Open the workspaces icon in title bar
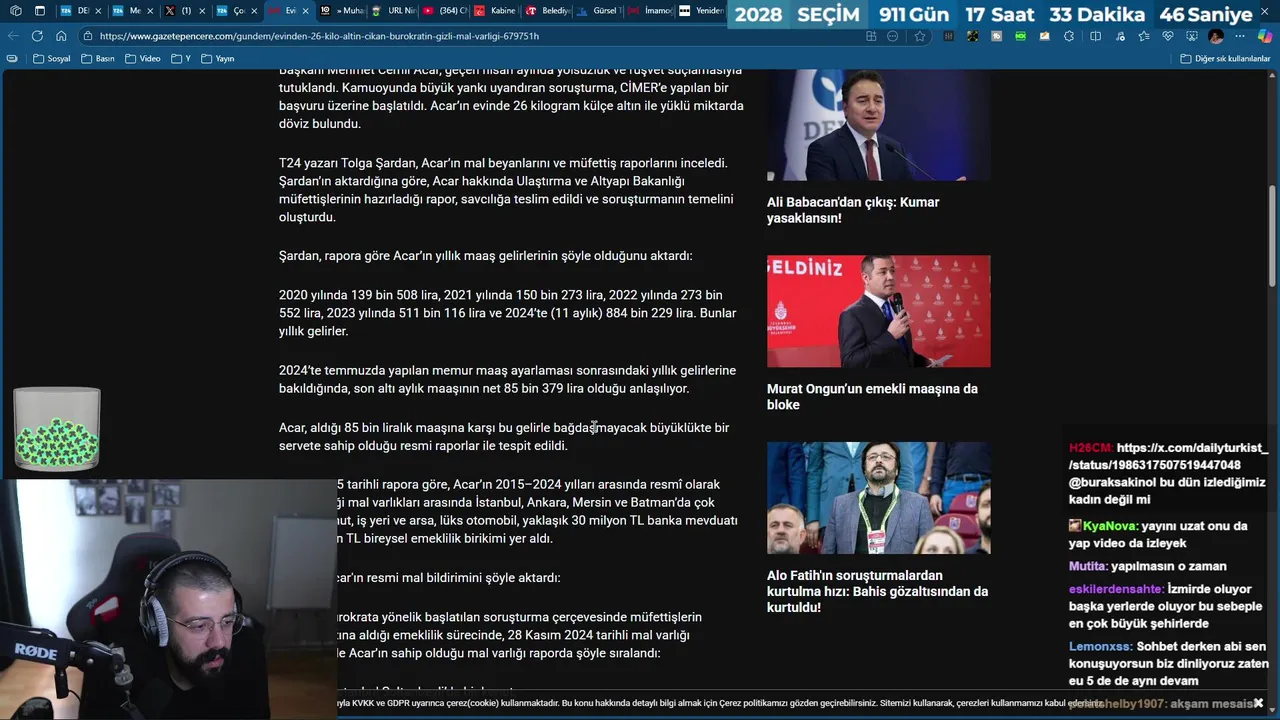Viewport: 1280px width, 720px height. pyautogui.click(x=15, y=11)
